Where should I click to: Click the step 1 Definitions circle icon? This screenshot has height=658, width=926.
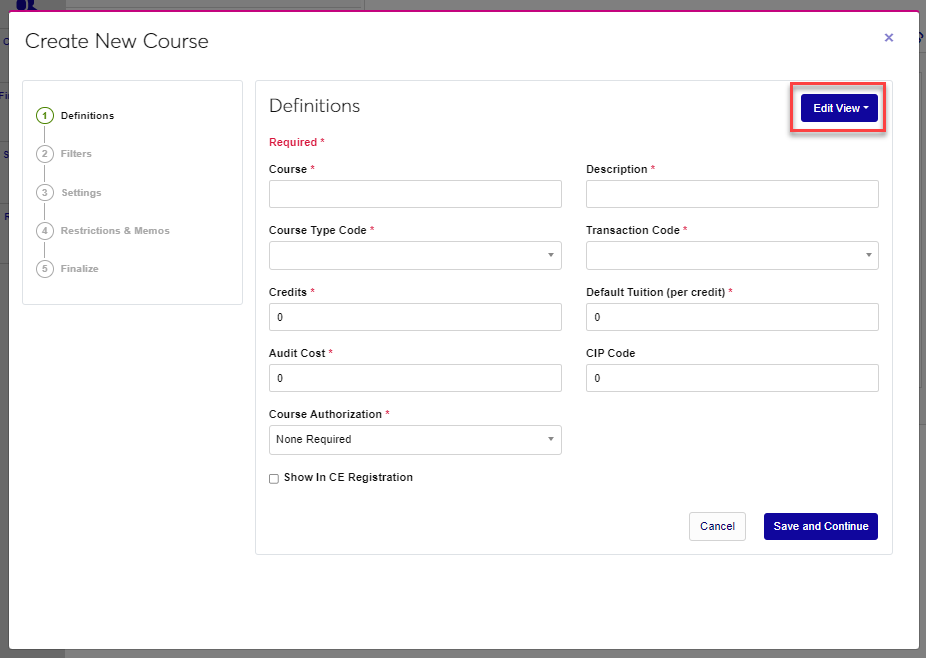[44, 116]
